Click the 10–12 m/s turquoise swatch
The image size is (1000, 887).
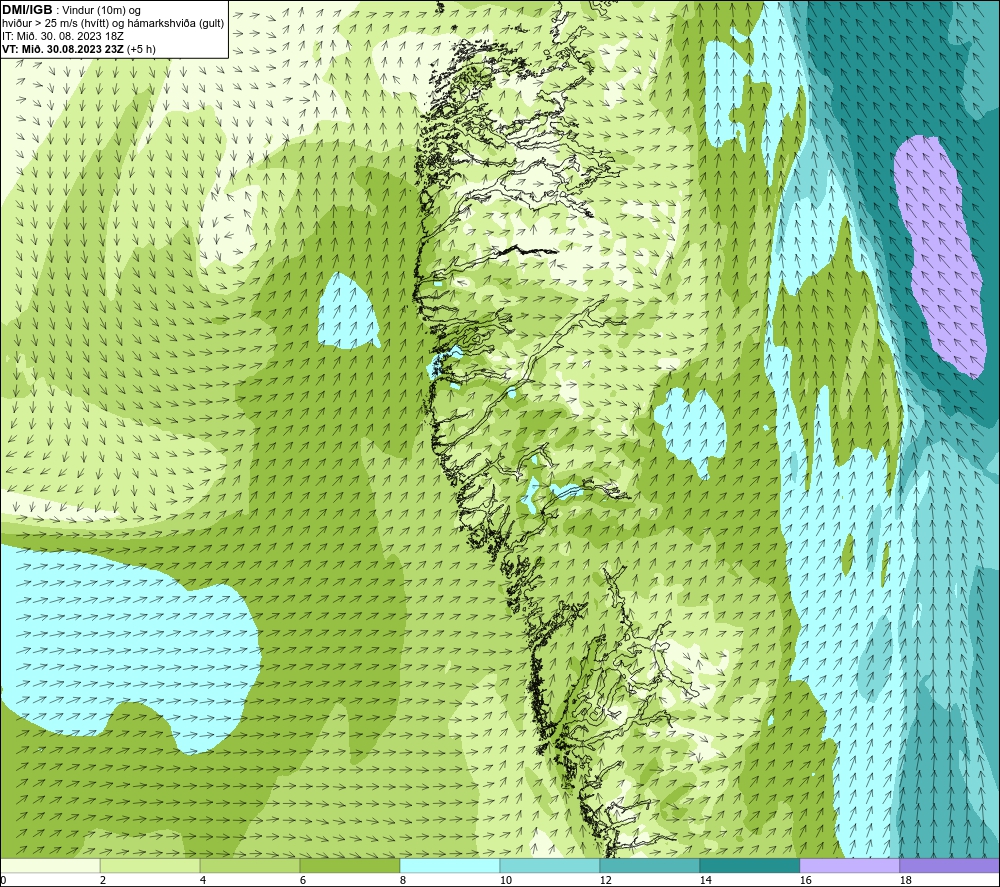(x=550, y=865)
